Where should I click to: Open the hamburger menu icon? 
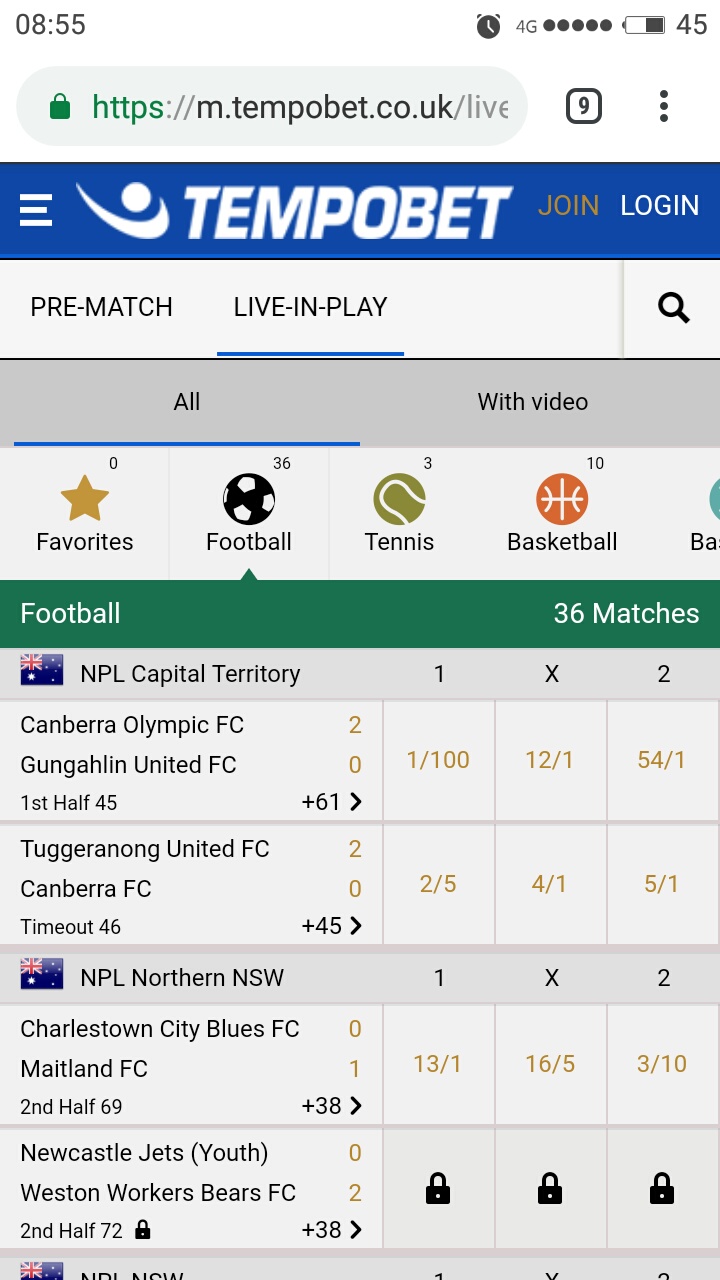36,209
